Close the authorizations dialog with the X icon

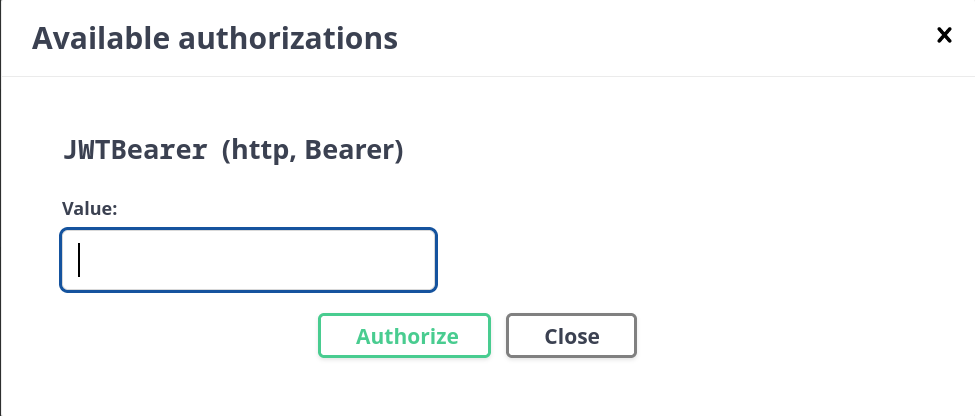tap(943, 36)
